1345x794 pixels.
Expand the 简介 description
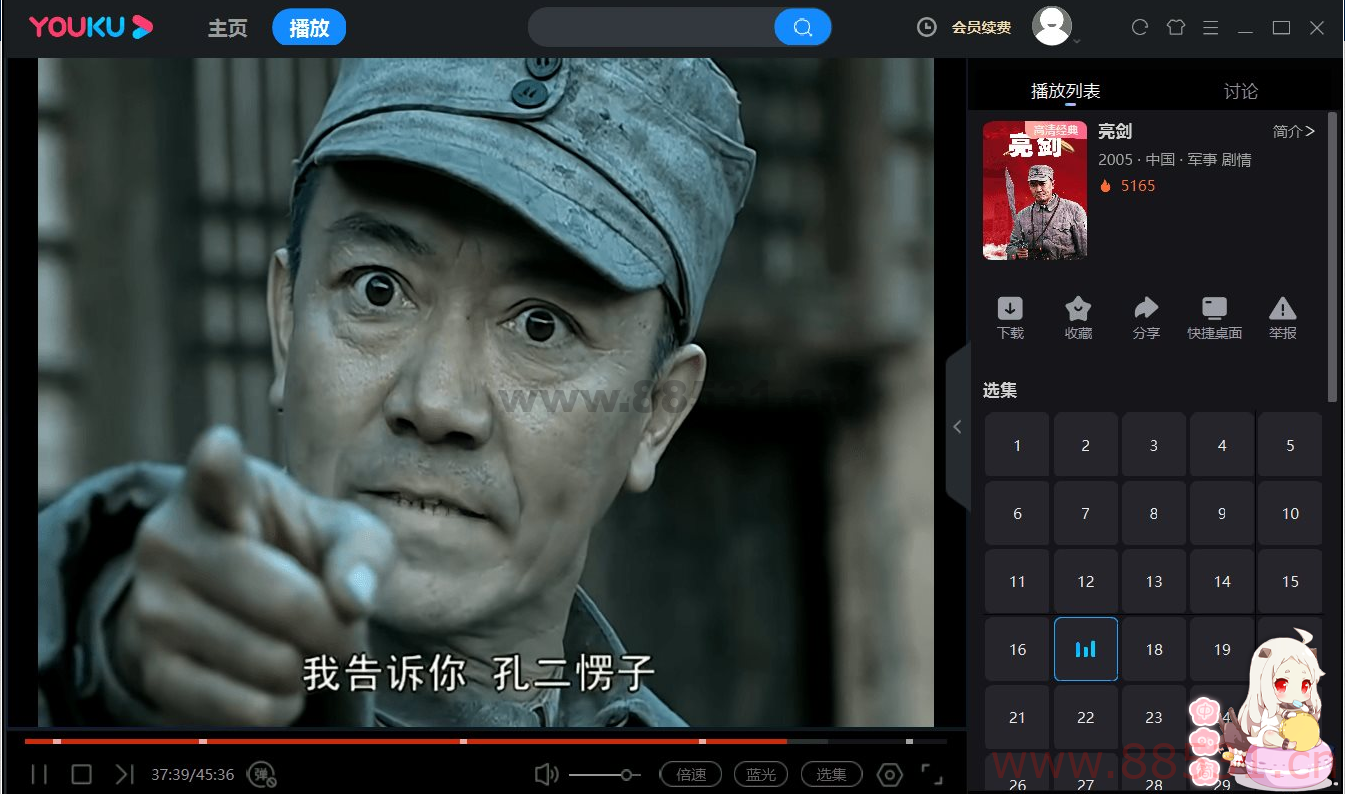click(x=1293, y=131)
